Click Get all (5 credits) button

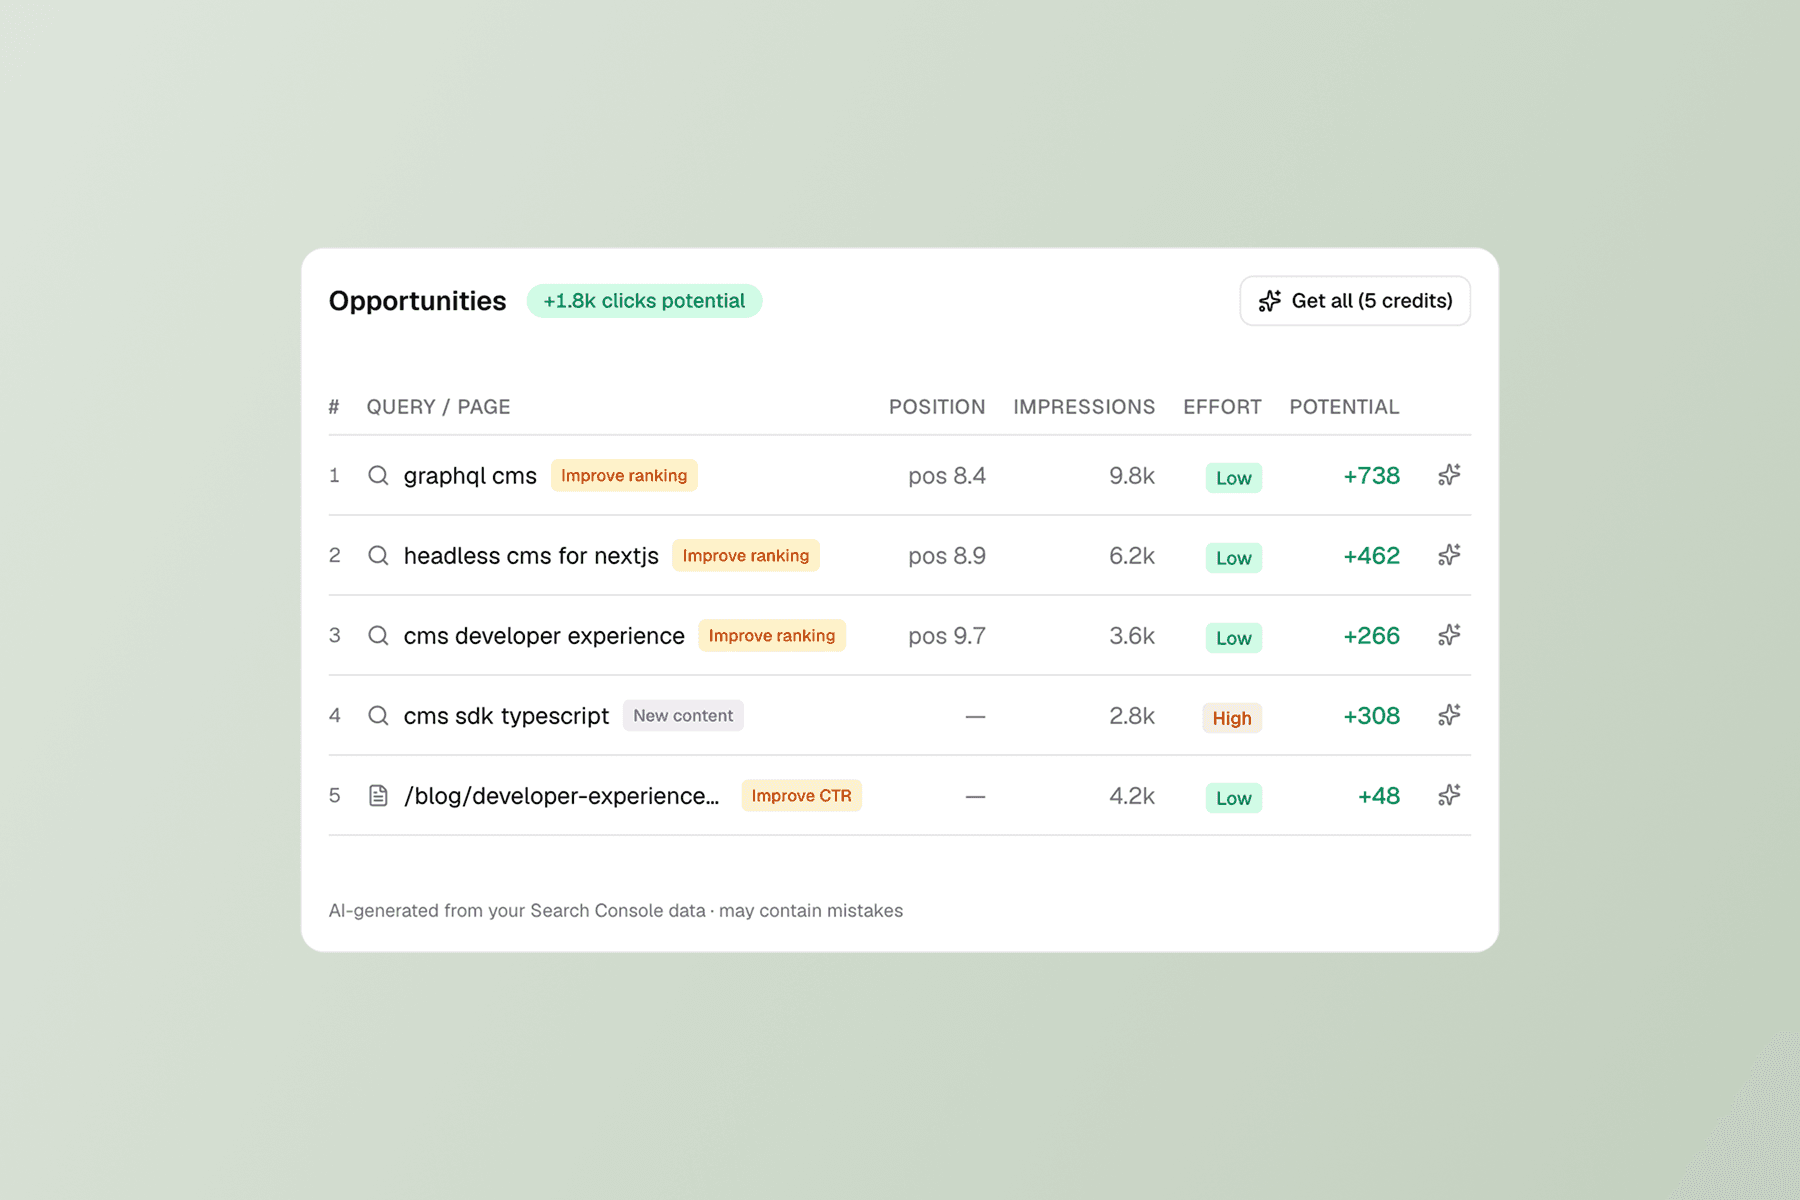pyautogui.click(x=1355, y=301)
